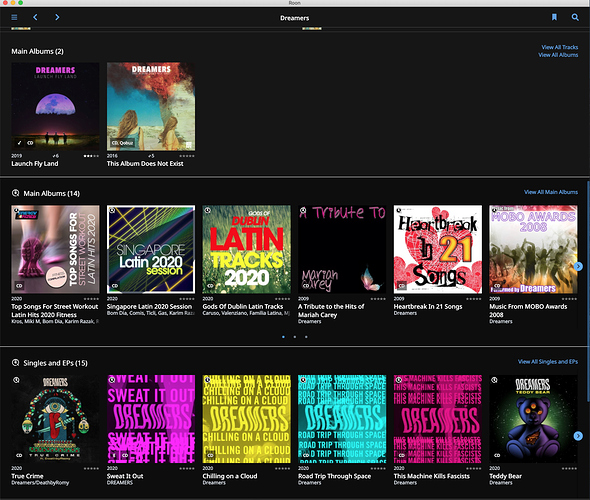
Task: Open This Album Does Not Exist cover
Action: [151, 106]
